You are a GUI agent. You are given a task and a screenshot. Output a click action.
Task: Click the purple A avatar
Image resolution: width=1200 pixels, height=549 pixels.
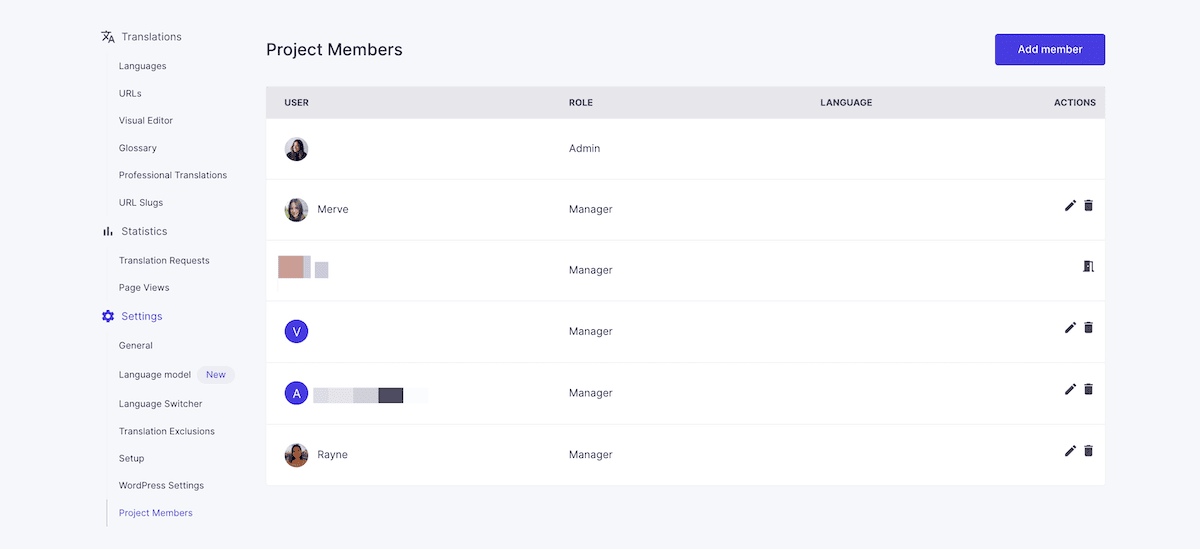[296, 393]
